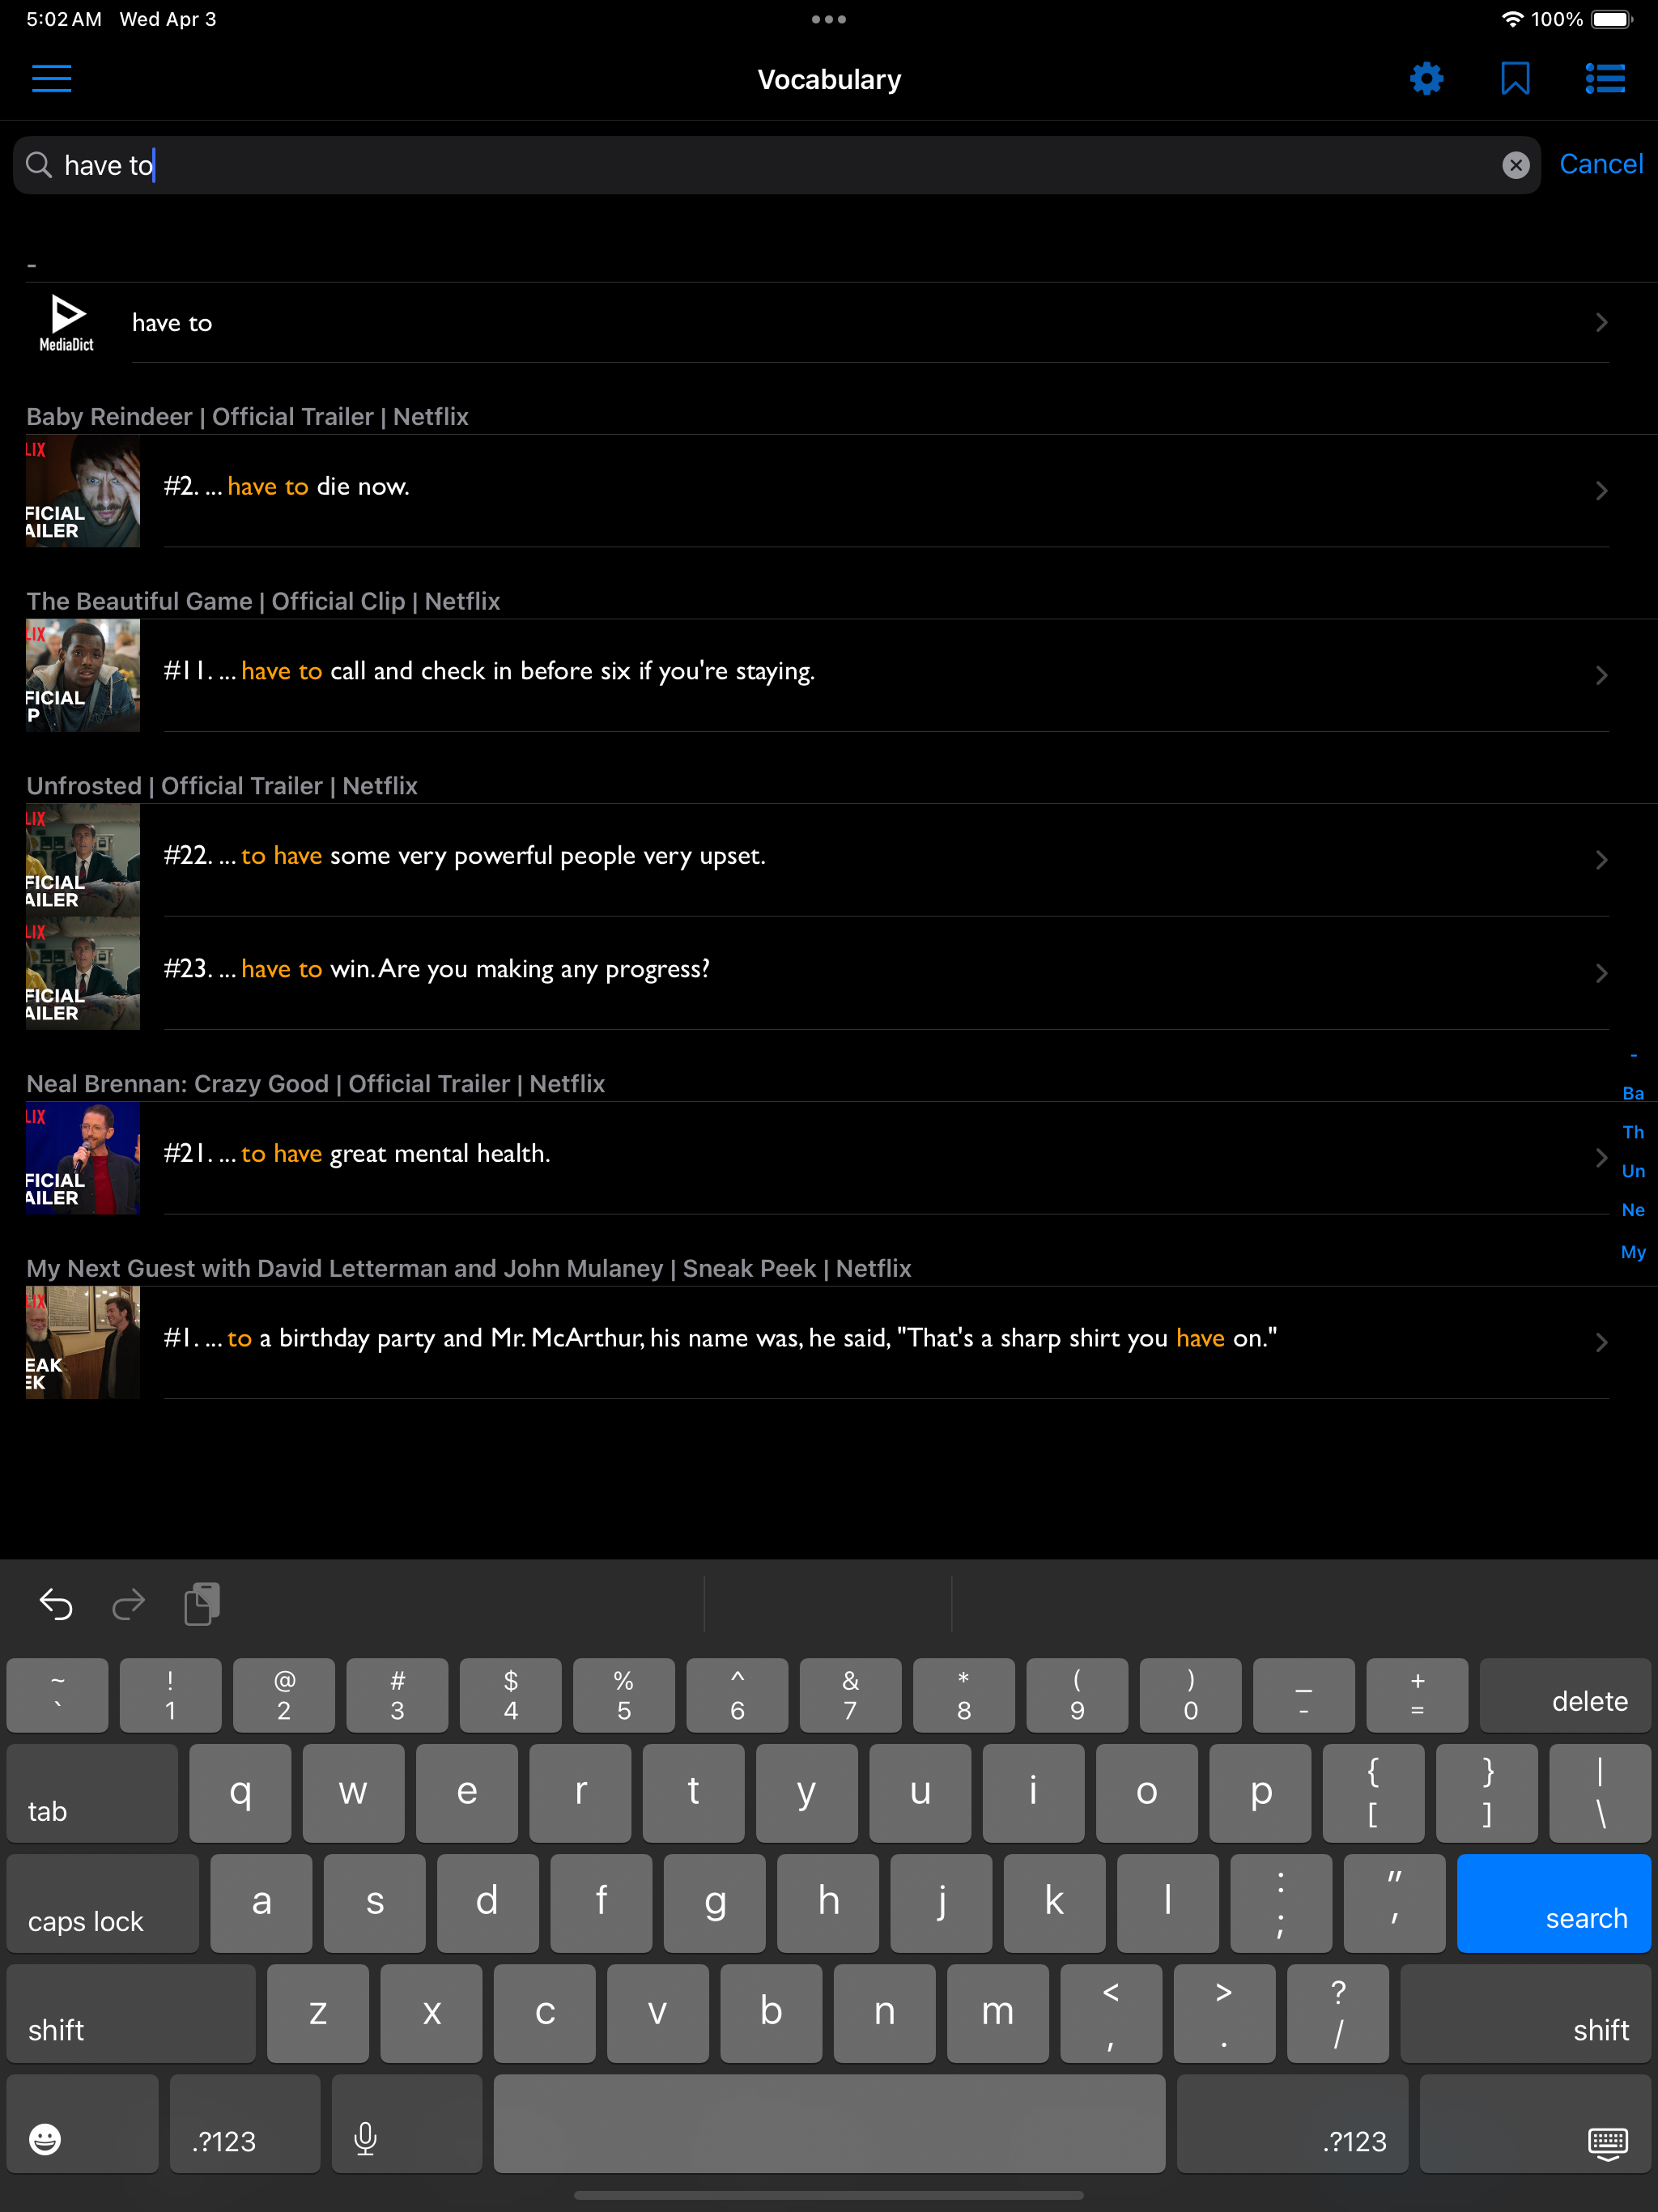Tap Cancel next to search field
Screen dimensions: 1658x2212
coord(1601,164)
